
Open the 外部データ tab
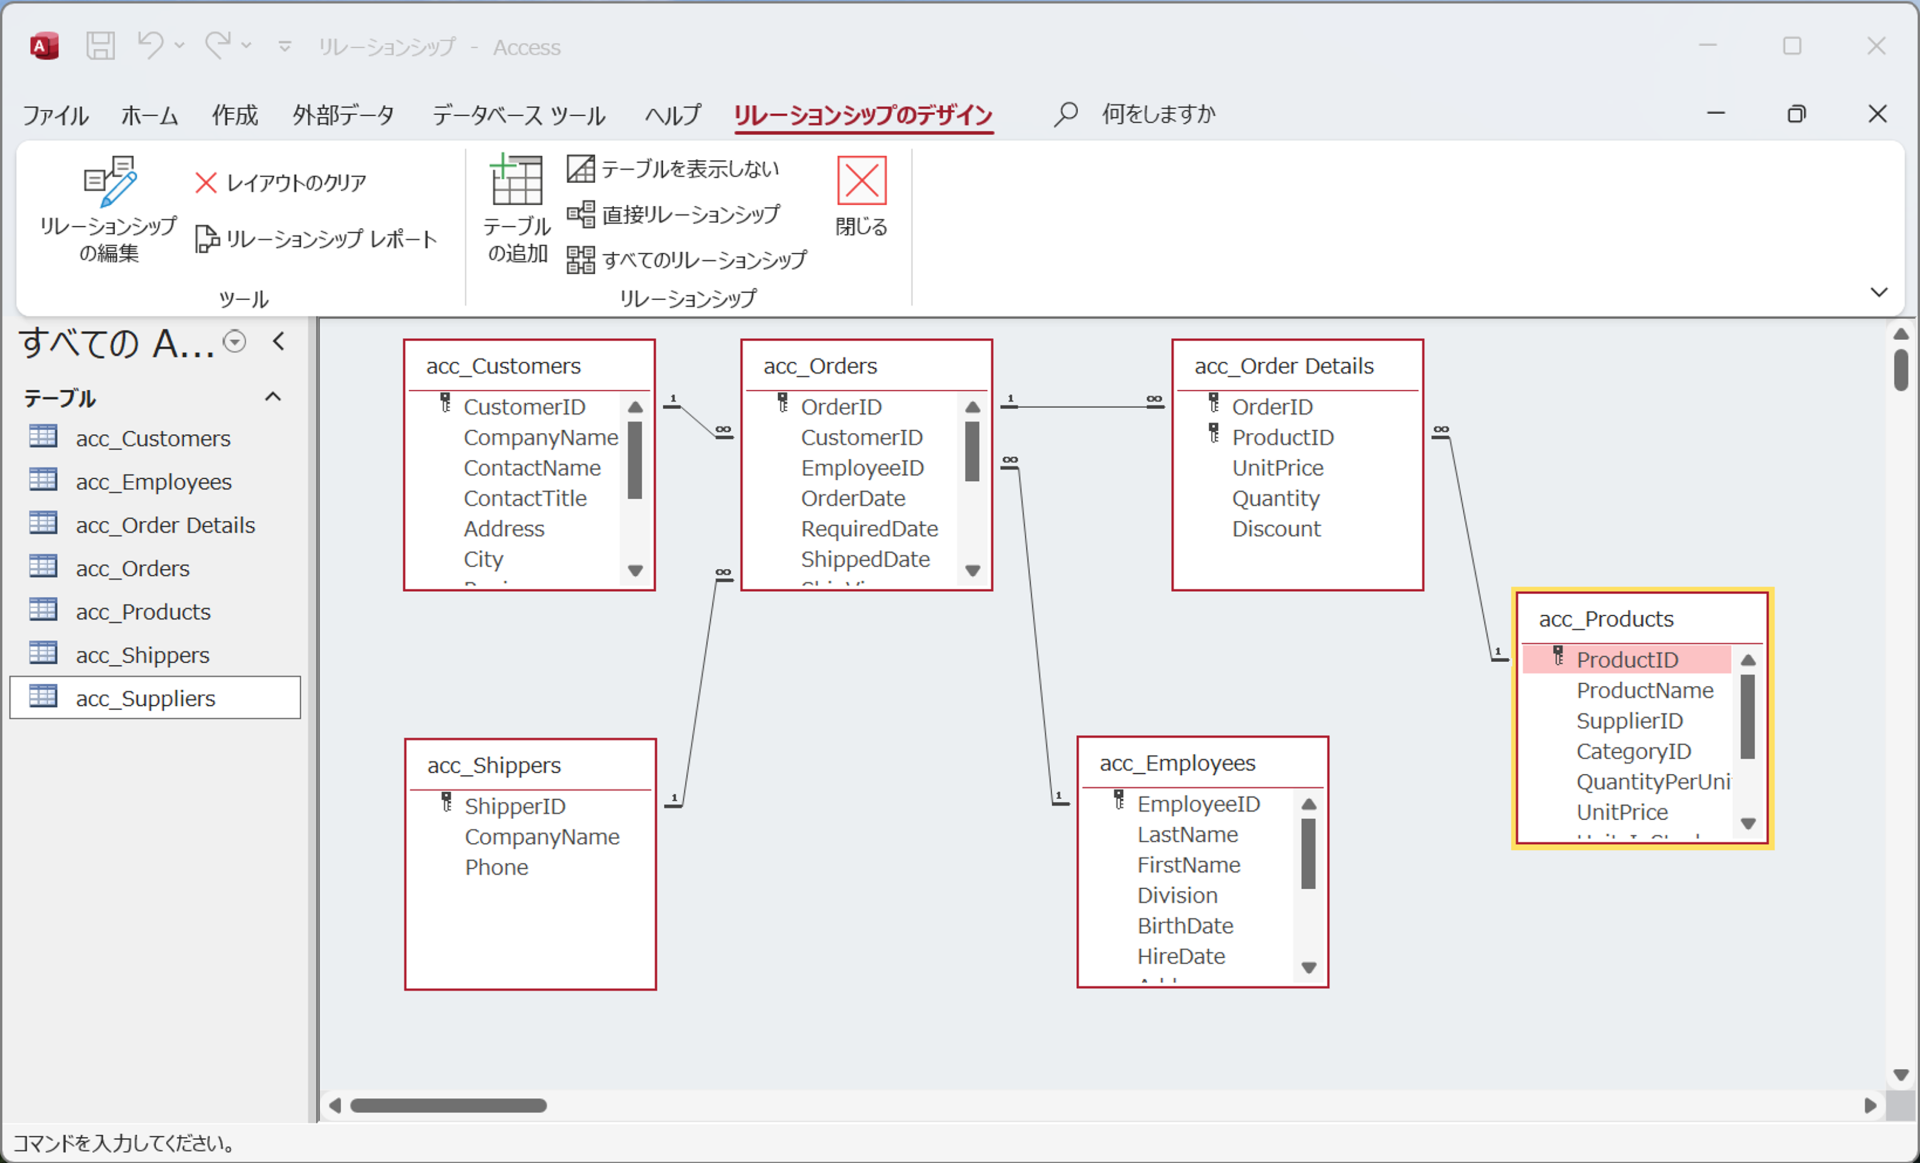343,115
